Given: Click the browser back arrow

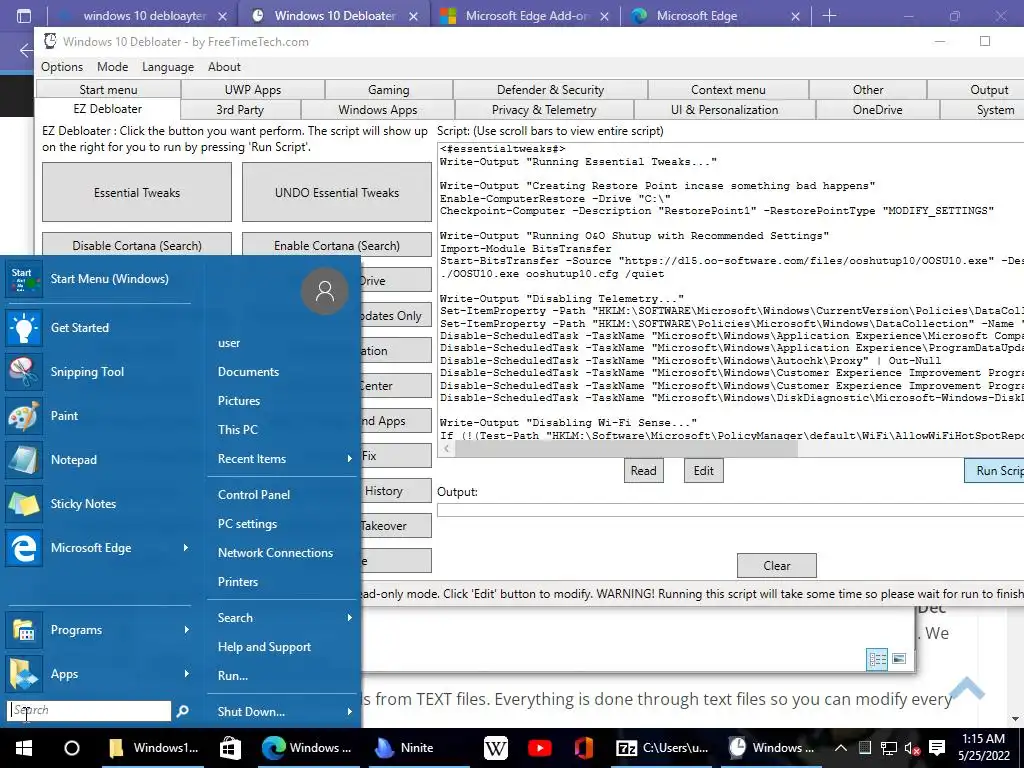Looking at the screenshot, I should (x=25, y=50).
